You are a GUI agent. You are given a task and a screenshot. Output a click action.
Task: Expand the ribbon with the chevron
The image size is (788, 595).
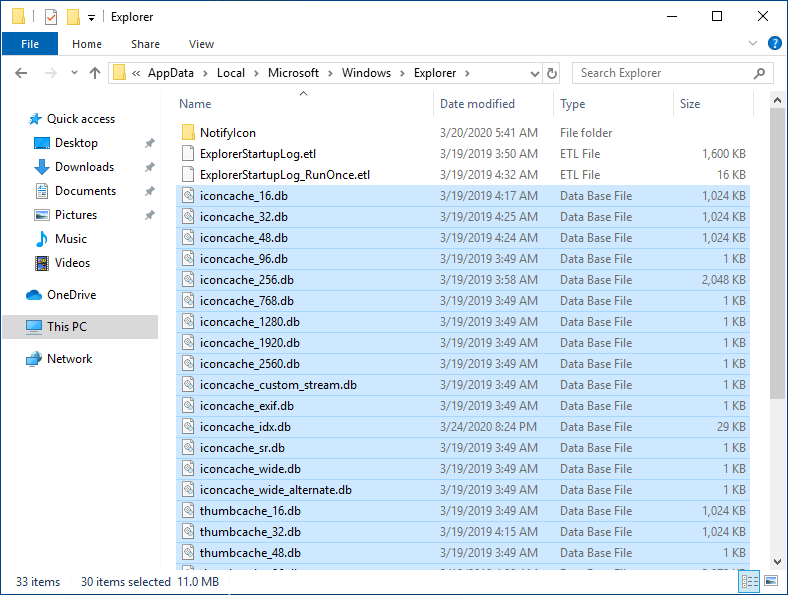coord(753,43)
